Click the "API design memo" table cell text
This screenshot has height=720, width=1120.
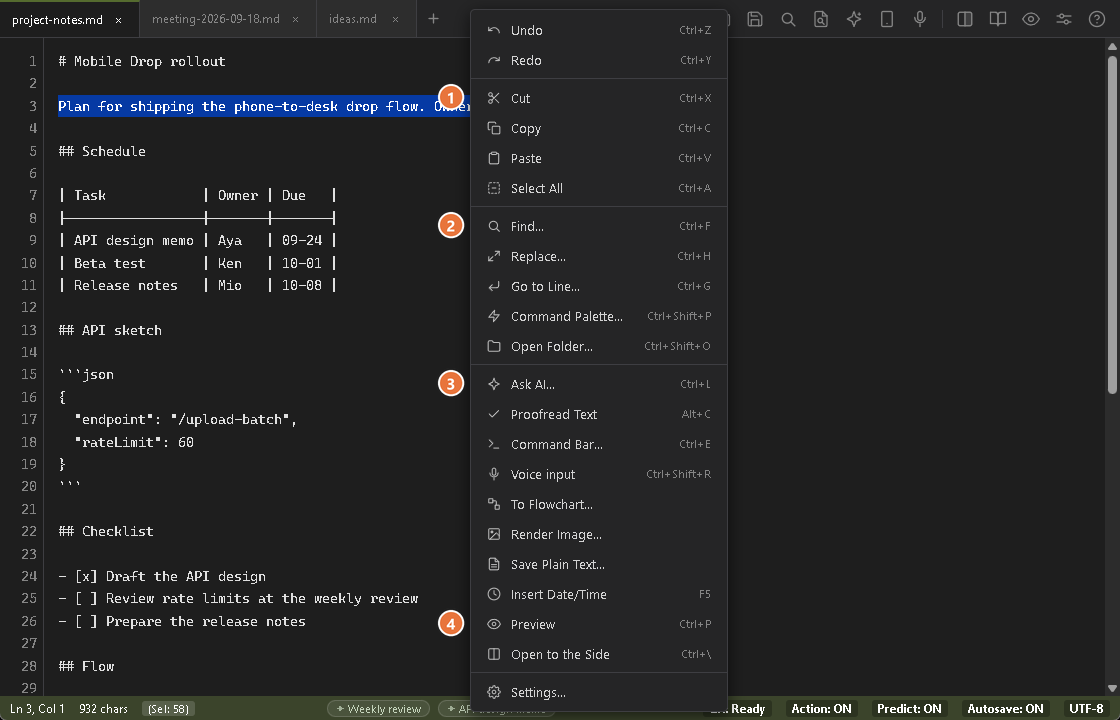(134, 241)
